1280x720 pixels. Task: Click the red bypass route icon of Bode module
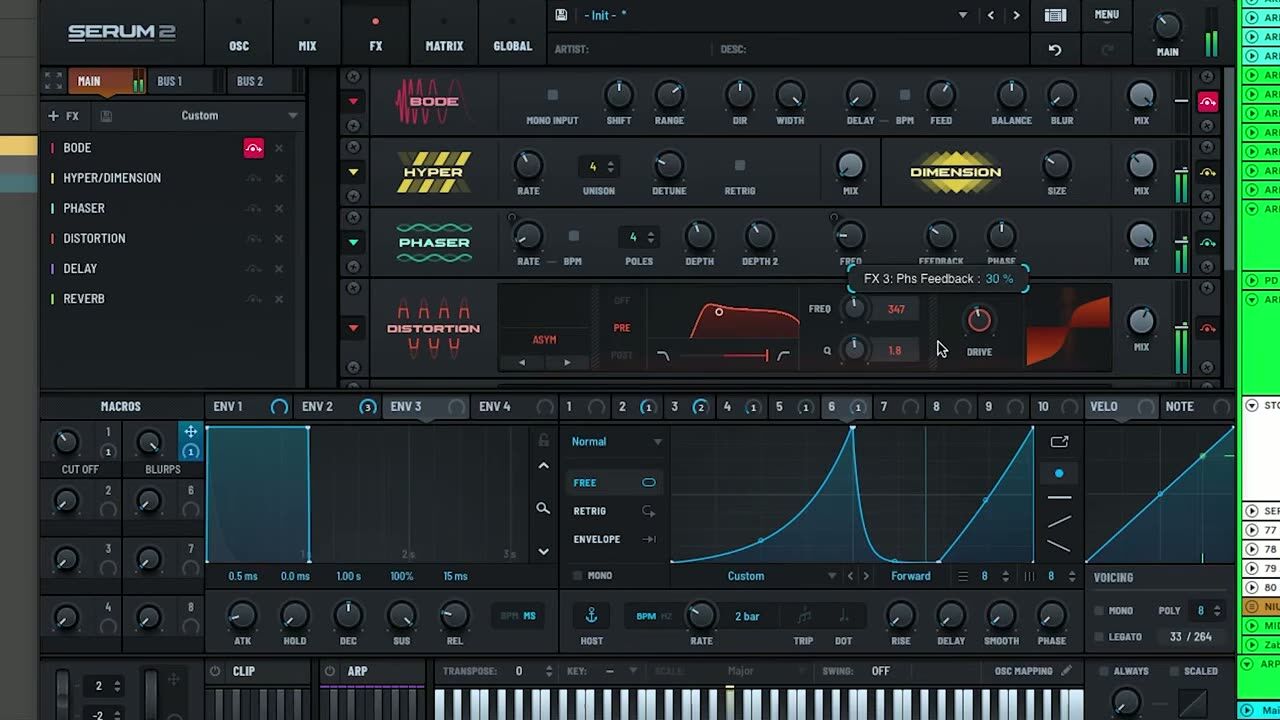1208,101
